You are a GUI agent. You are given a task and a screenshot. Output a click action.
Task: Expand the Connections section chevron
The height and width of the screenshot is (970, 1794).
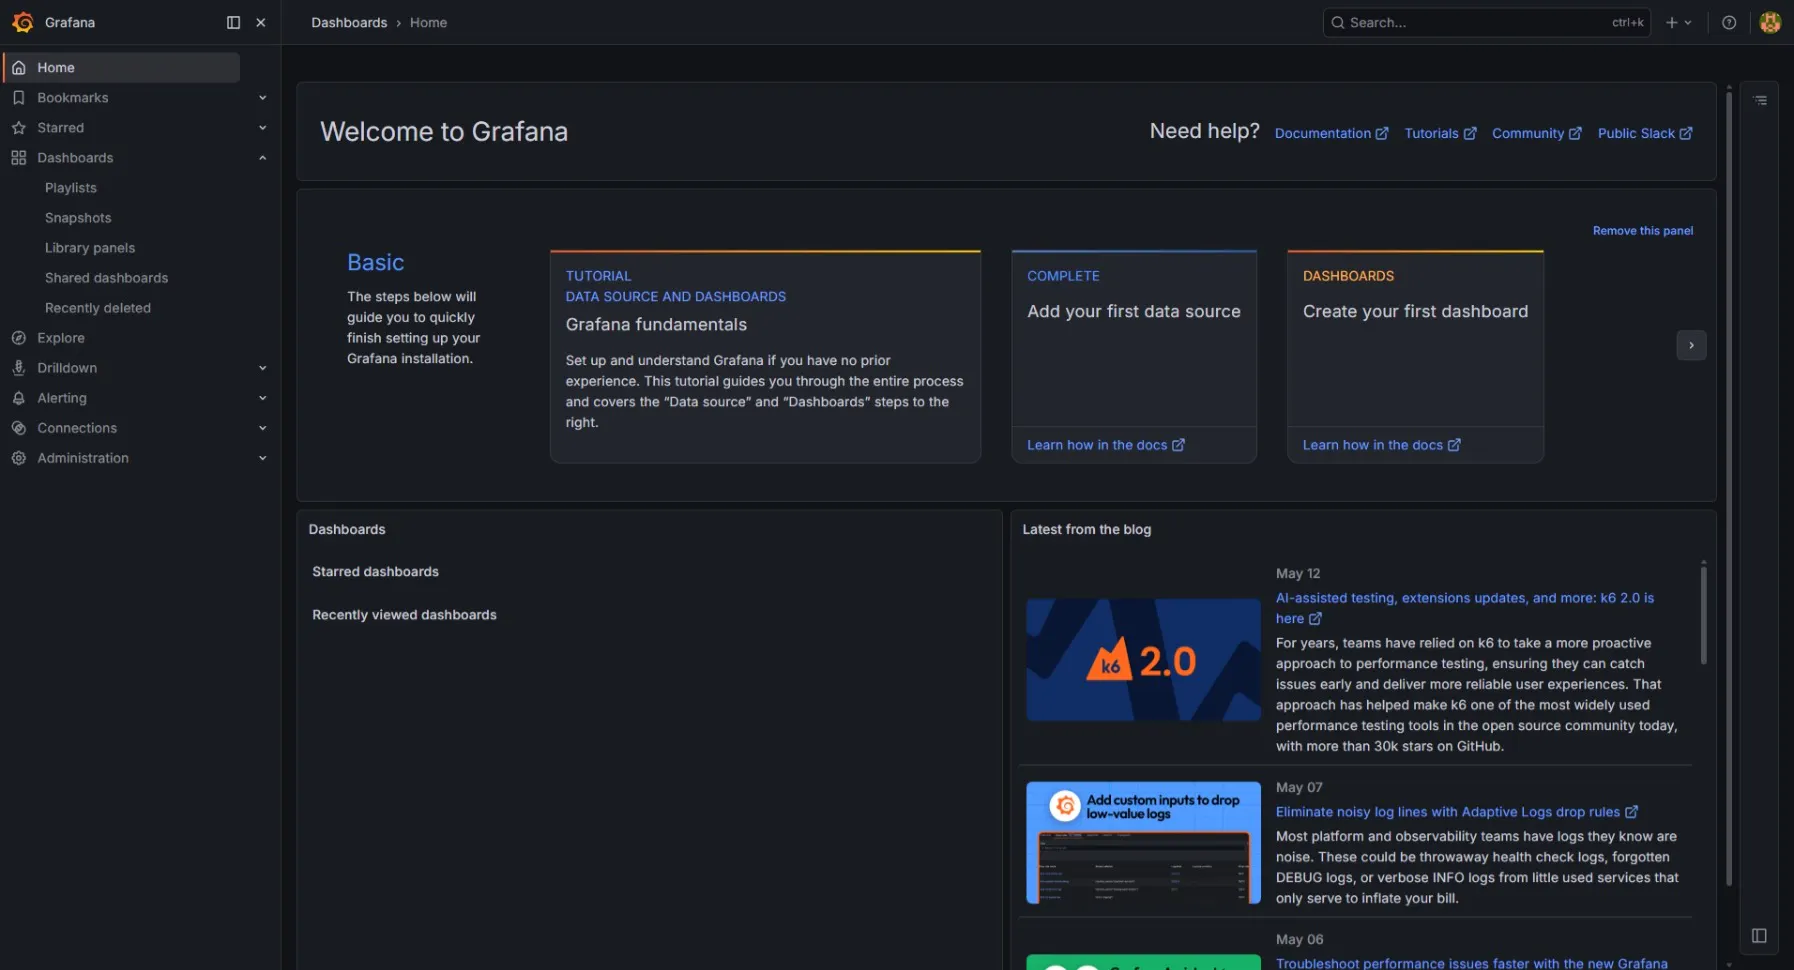click(x=263, y=427)
